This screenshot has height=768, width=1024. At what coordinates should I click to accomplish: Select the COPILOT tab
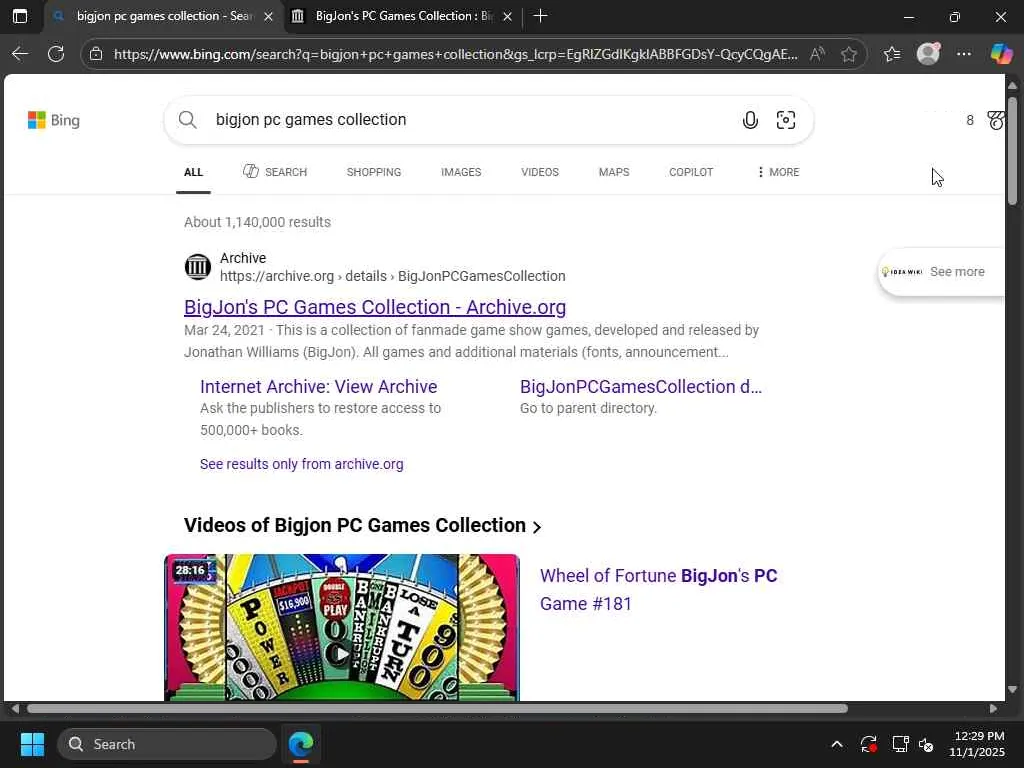pyautogui.click(x=691, y=172)
